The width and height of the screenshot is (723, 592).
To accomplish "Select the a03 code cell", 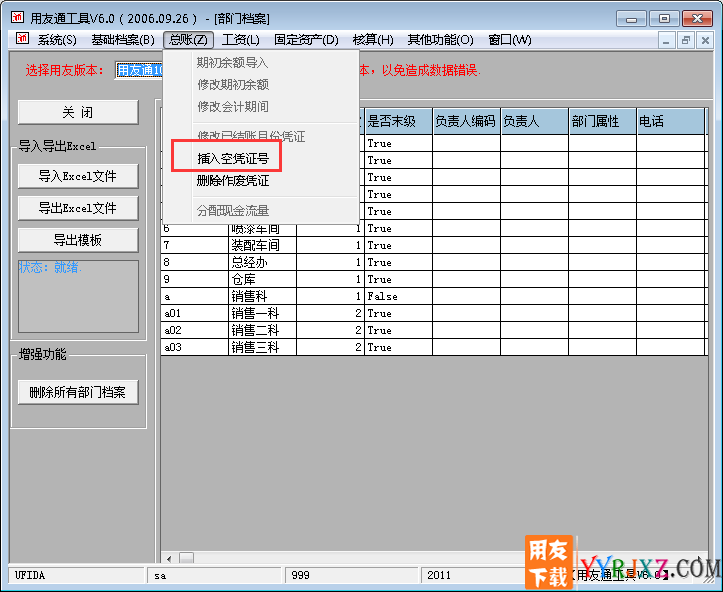I will pyautogui.click(x=194, y=347).
